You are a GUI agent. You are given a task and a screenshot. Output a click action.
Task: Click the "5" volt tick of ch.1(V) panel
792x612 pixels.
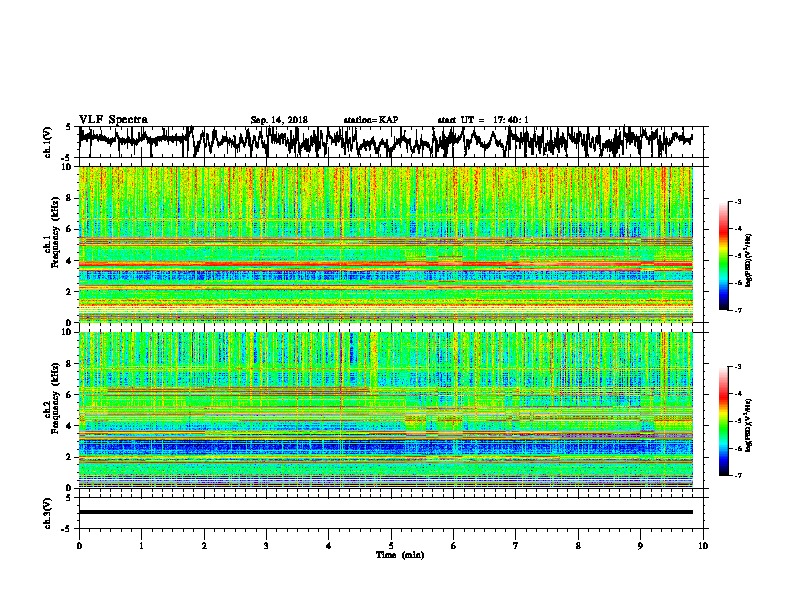pyautogui.click(x=68, y=127)
